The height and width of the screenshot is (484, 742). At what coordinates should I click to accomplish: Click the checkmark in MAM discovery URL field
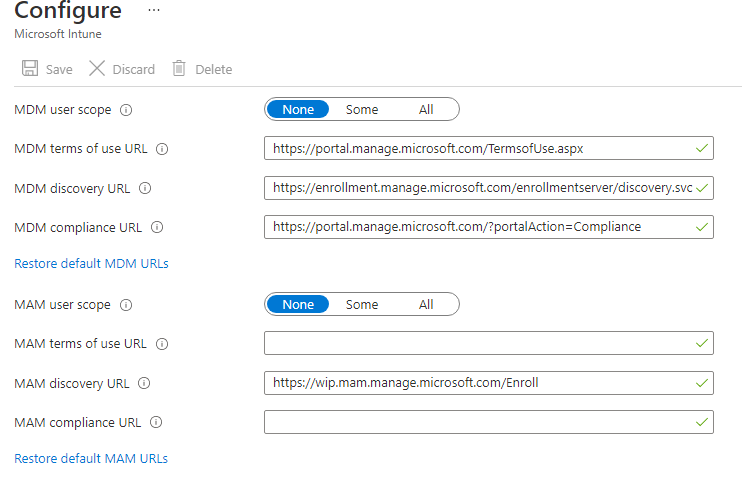point(702,383)
